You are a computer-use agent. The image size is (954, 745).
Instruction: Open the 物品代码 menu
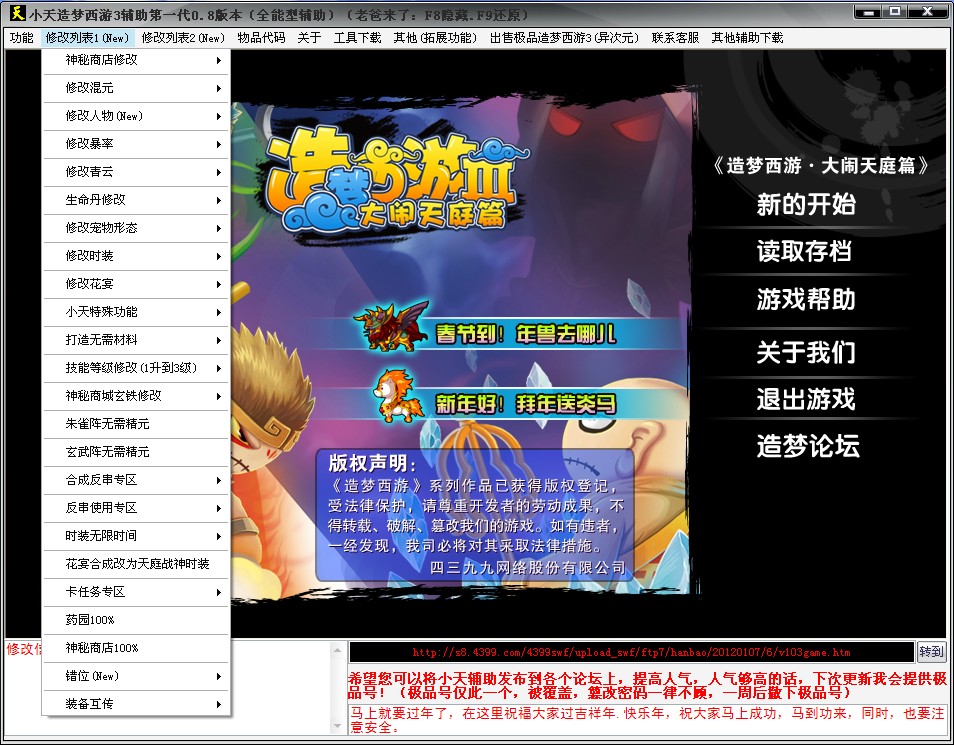pos(261,38)
